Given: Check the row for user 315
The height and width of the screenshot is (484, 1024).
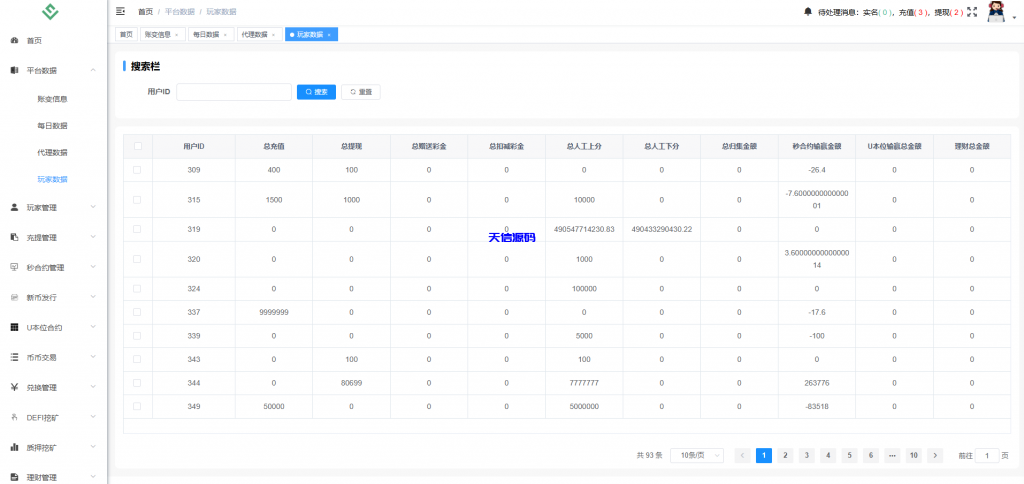Looking at the screenshot, I should click(x=137, y=200).
